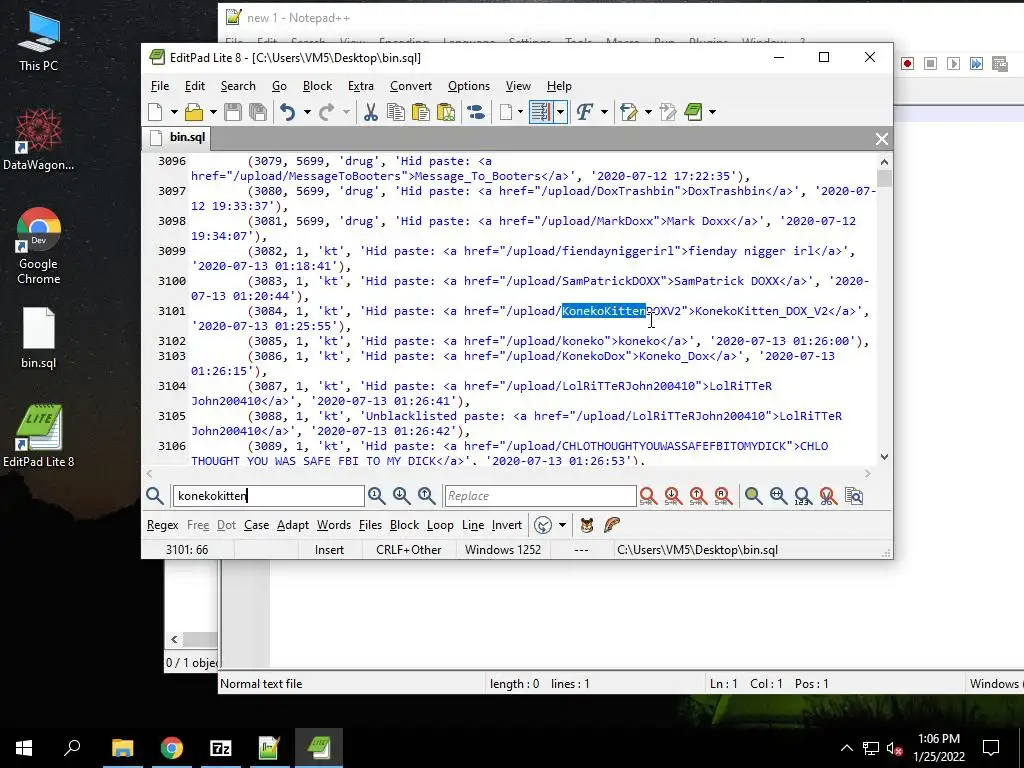Toggle the Line search option
Screen dimensions: 1024x768
tap(473, 525)
